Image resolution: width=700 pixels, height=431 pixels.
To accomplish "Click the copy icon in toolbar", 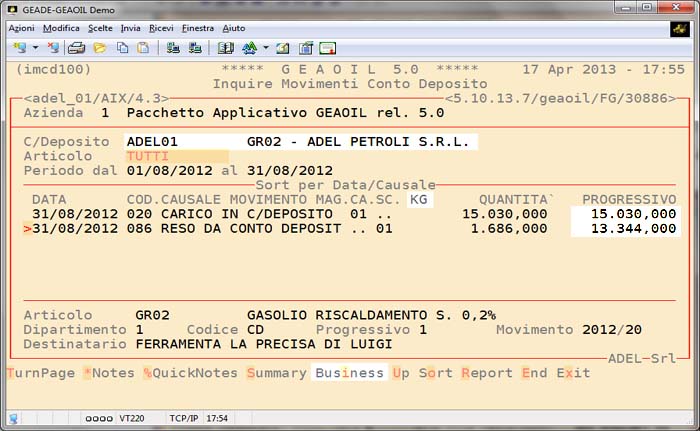I will pos(121,47).
